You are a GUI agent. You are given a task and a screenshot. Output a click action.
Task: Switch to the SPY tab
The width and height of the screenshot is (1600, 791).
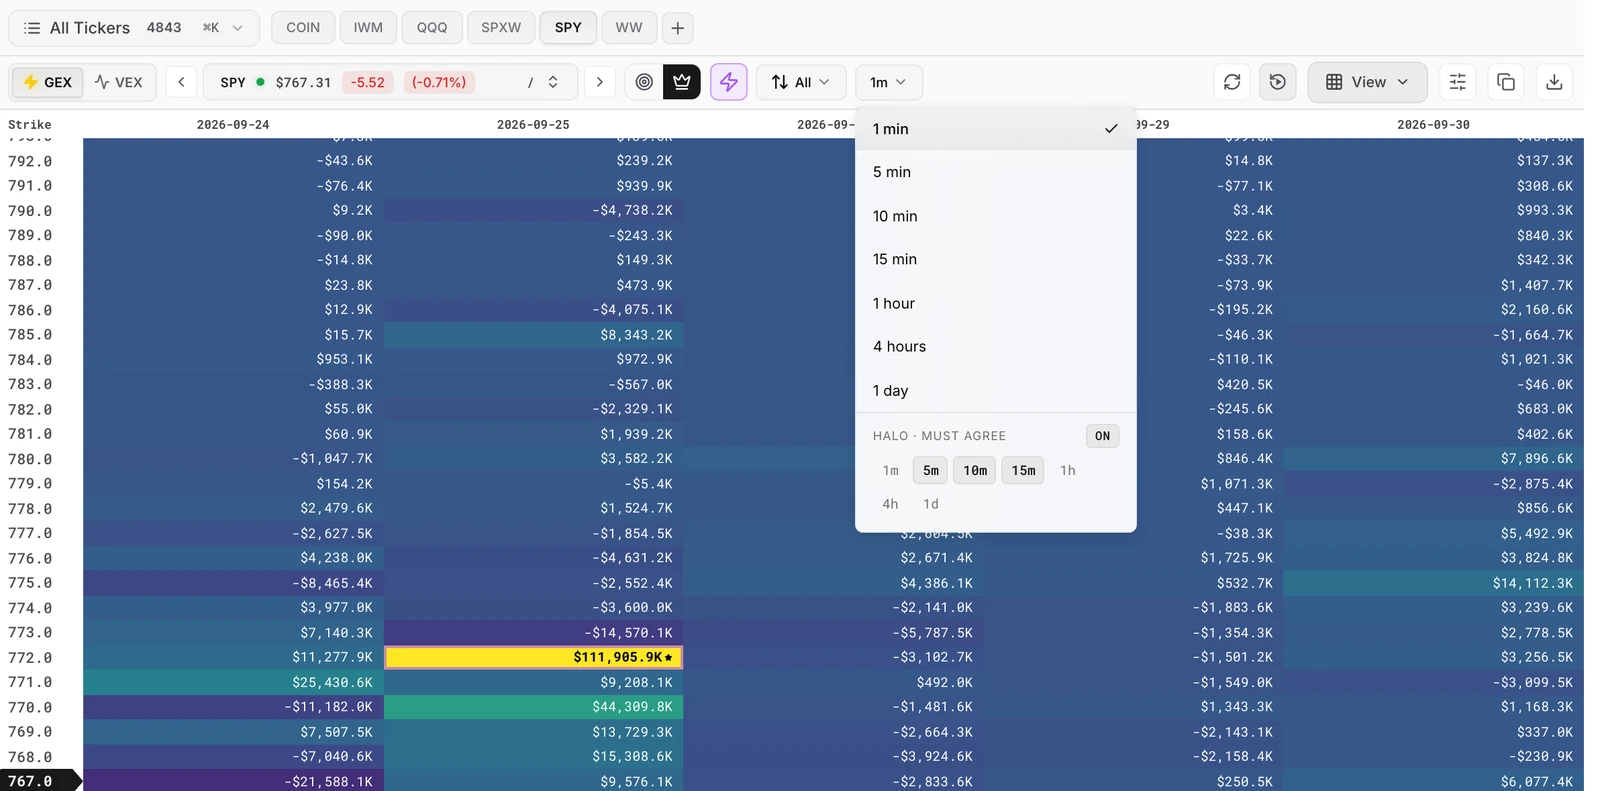pos(568,28)
